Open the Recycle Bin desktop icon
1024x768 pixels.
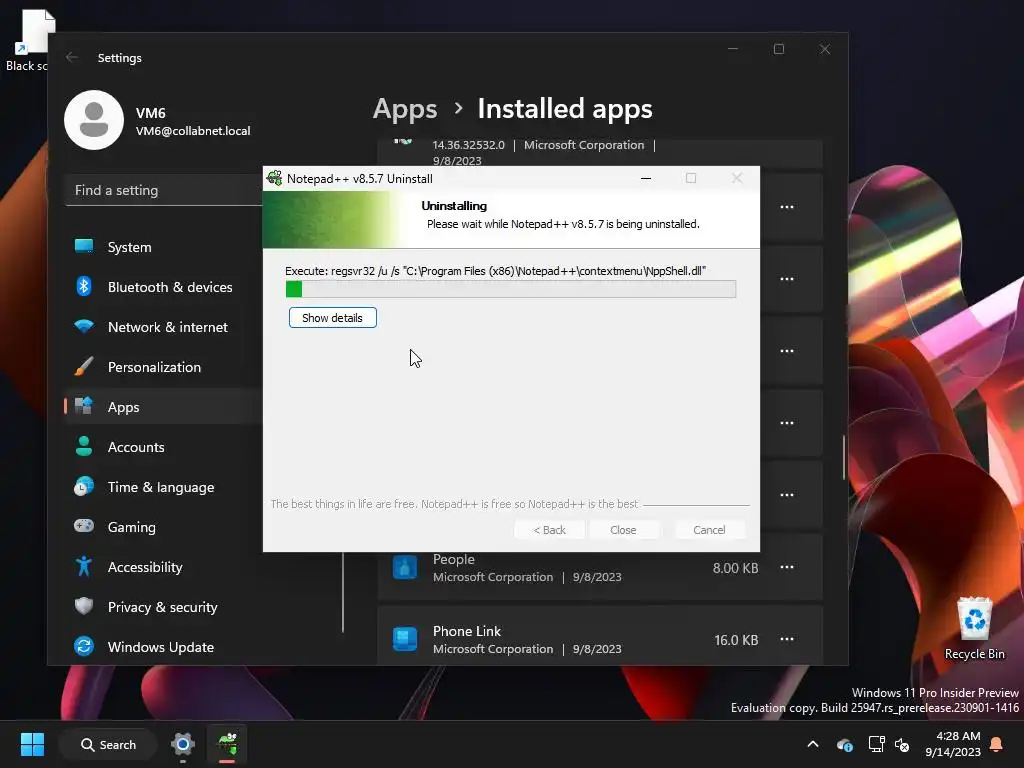974,628
